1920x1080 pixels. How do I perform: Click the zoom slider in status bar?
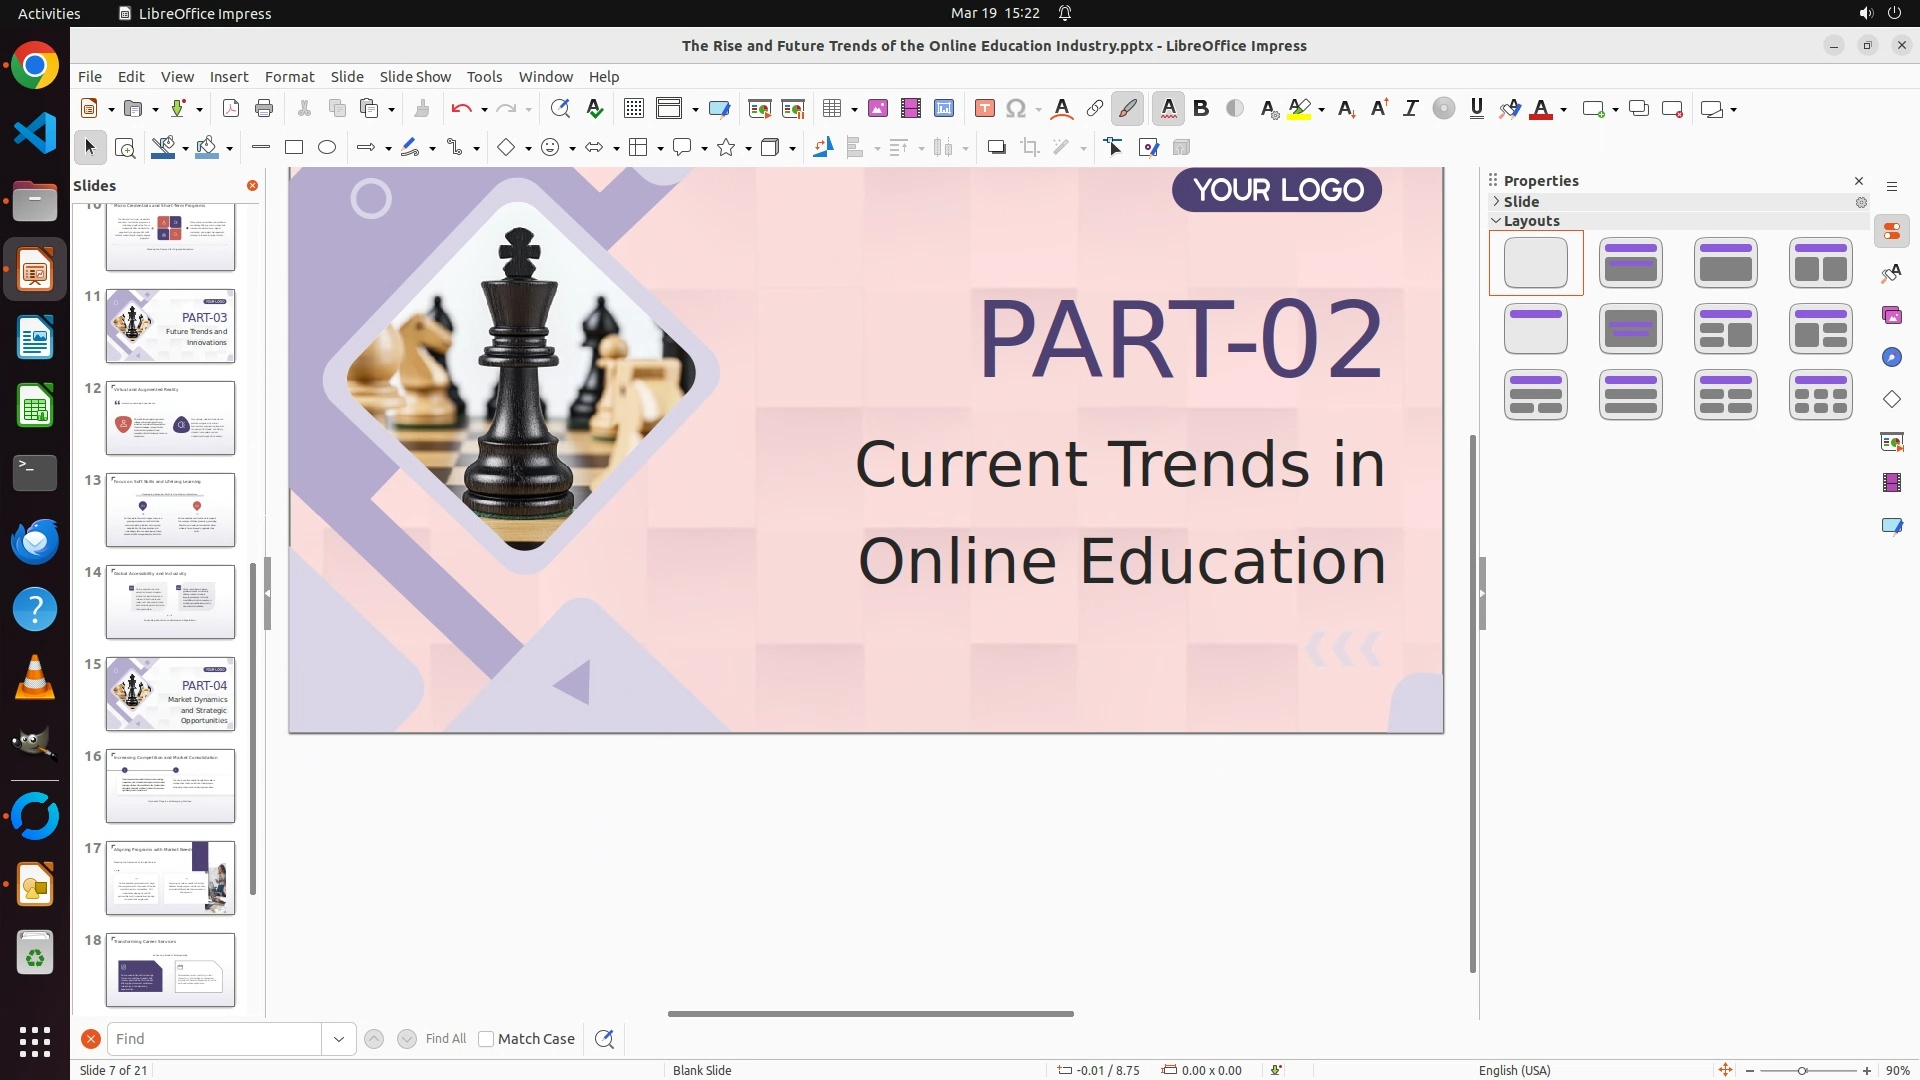point(1802,1071)
